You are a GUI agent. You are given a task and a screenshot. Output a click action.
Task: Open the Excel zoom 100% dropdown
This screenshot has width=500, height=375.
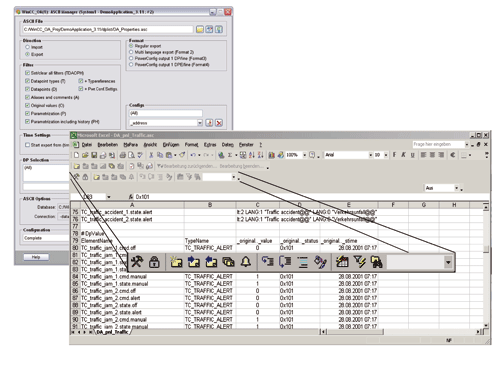[304, 155]
